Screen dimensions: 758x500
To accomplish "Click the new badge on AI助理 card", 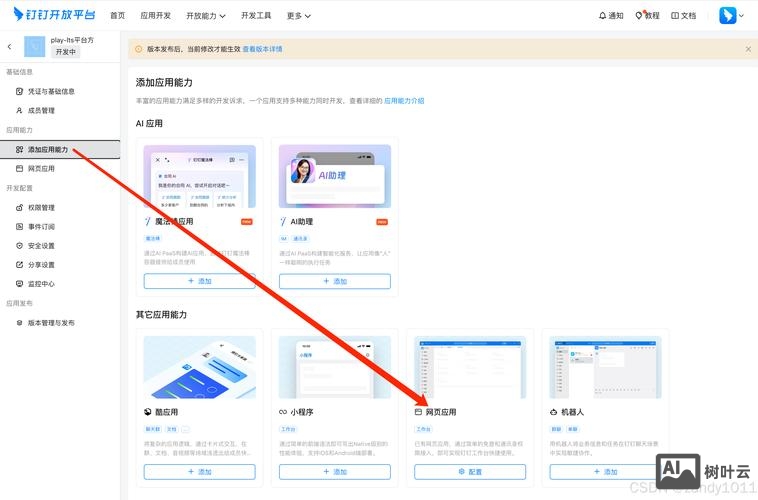I will click(x=382, y=222).
